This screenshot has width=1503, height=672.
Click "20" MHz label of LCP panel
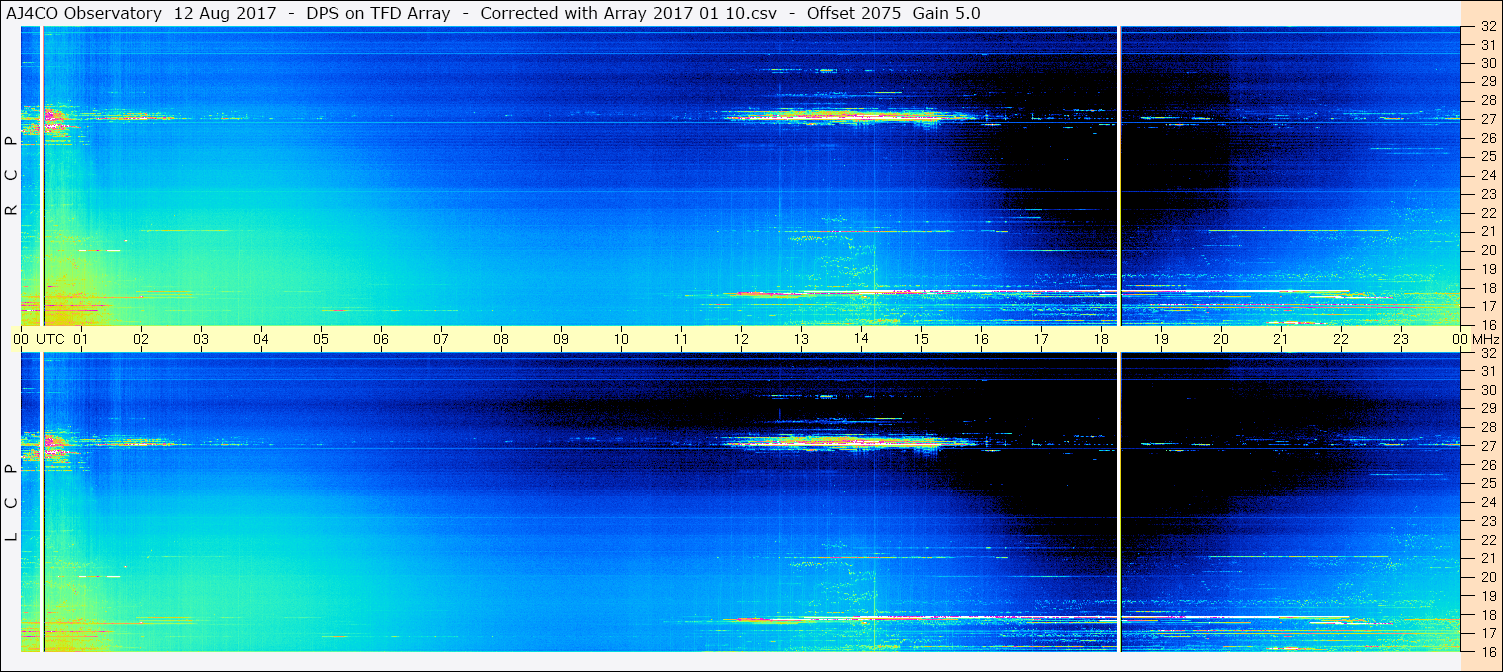point(1487,577)
